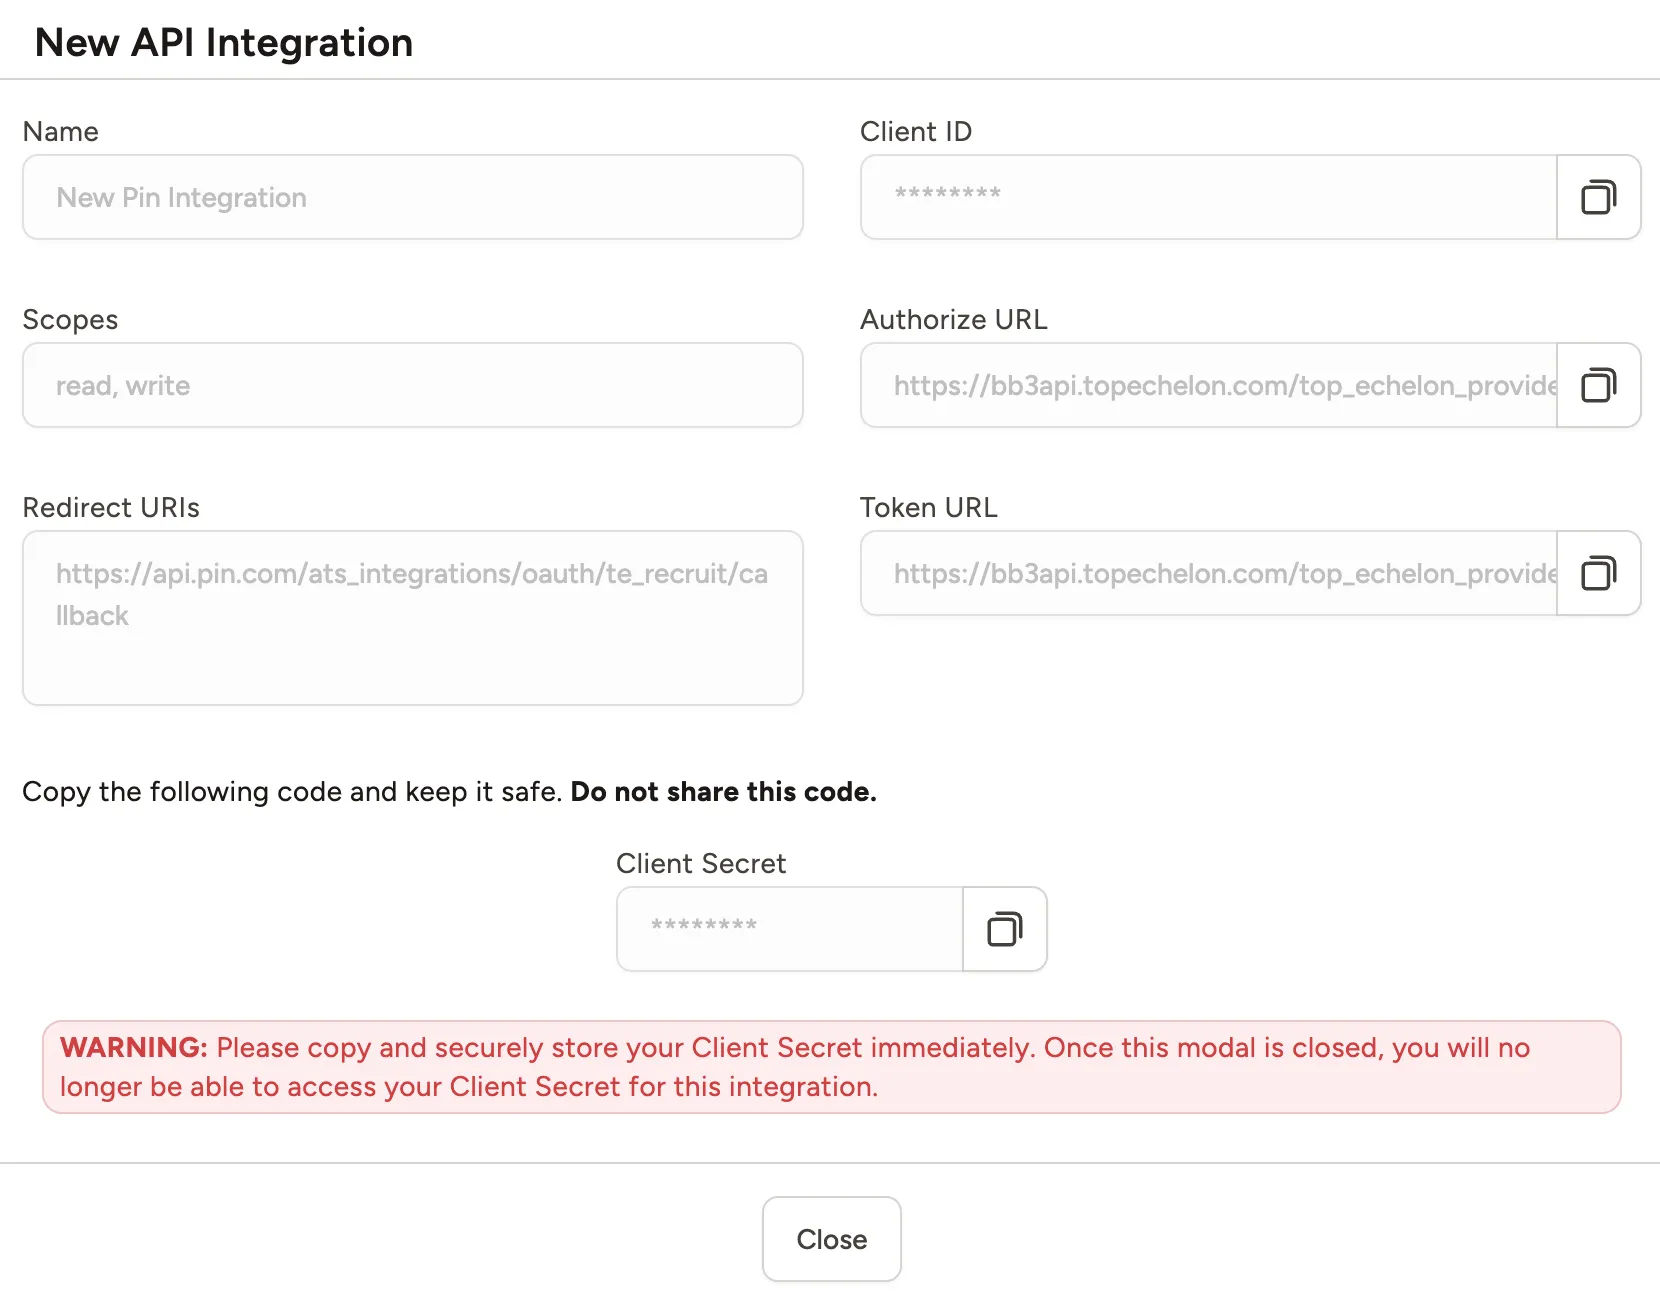1660x1304 pixels.
Task: Click the 'New API Integration' heading
Action: tap(224, 43)
